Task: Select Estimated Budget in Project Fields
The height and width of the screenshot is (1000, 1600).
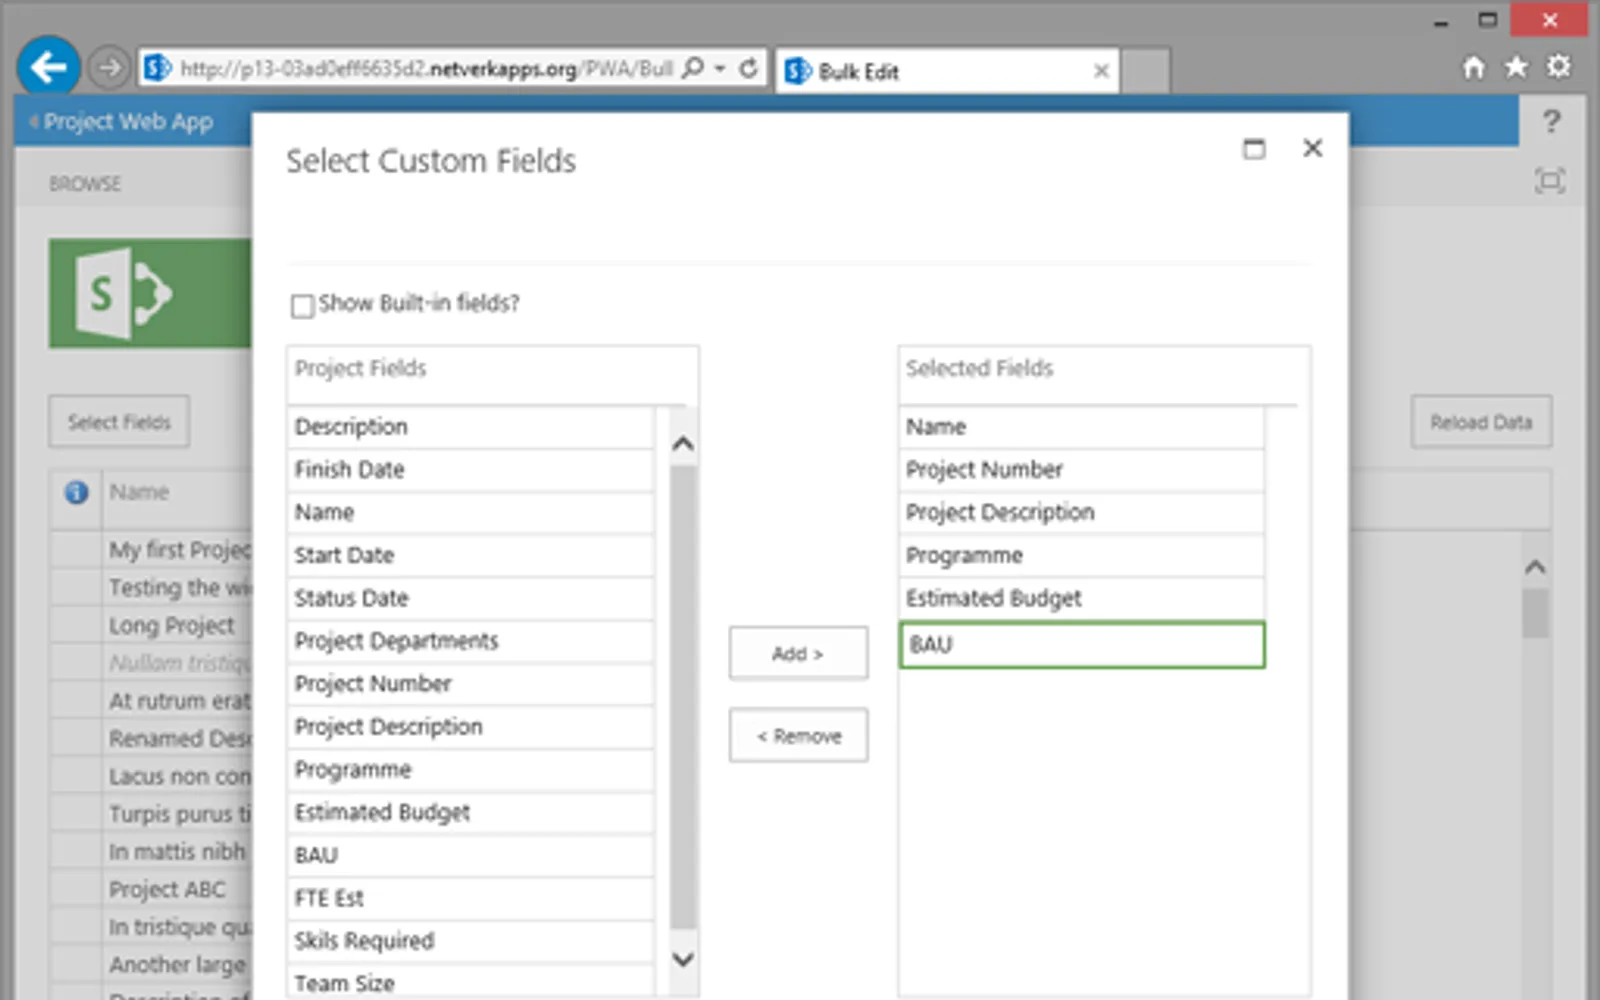Action: 470,813
